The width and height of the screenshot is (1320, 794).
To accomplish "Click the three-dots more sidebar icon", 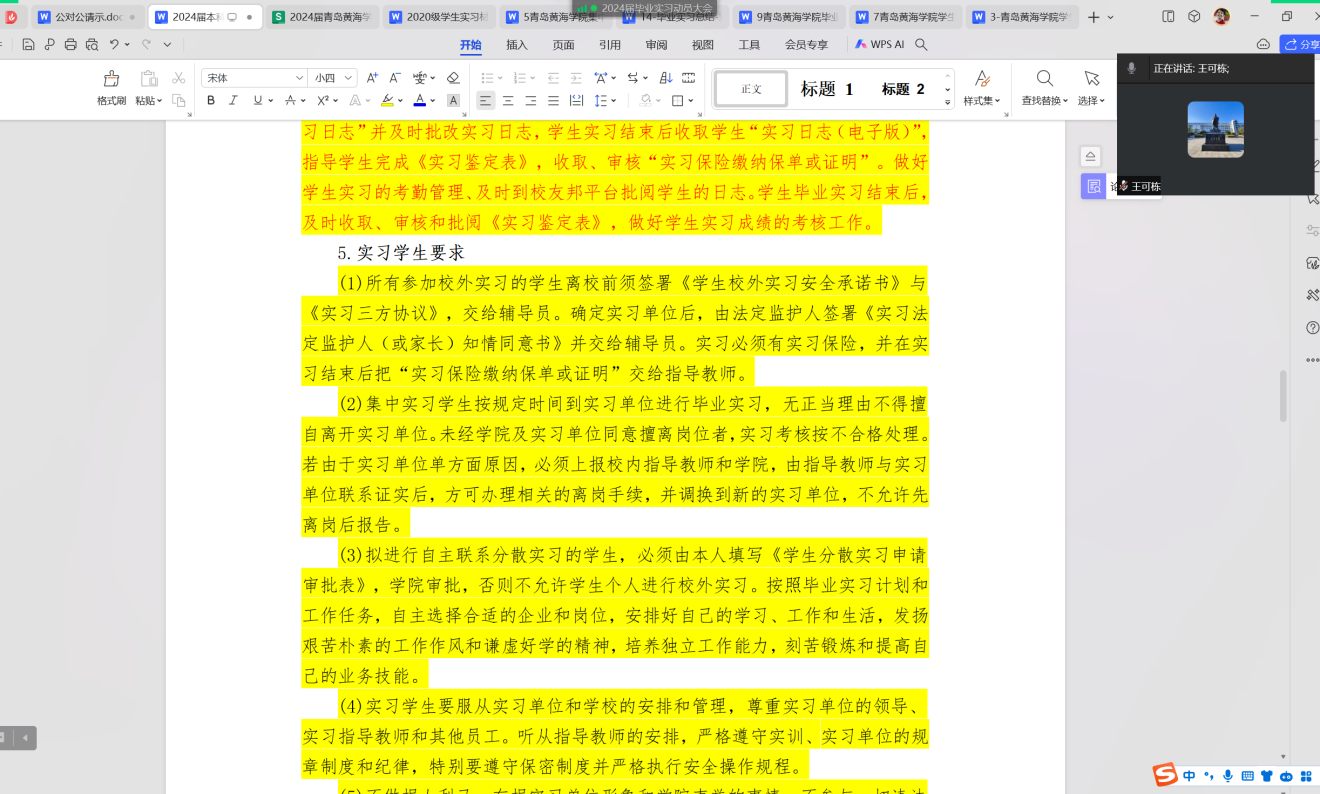I will pyautogui.click(x=1312, y=360).
